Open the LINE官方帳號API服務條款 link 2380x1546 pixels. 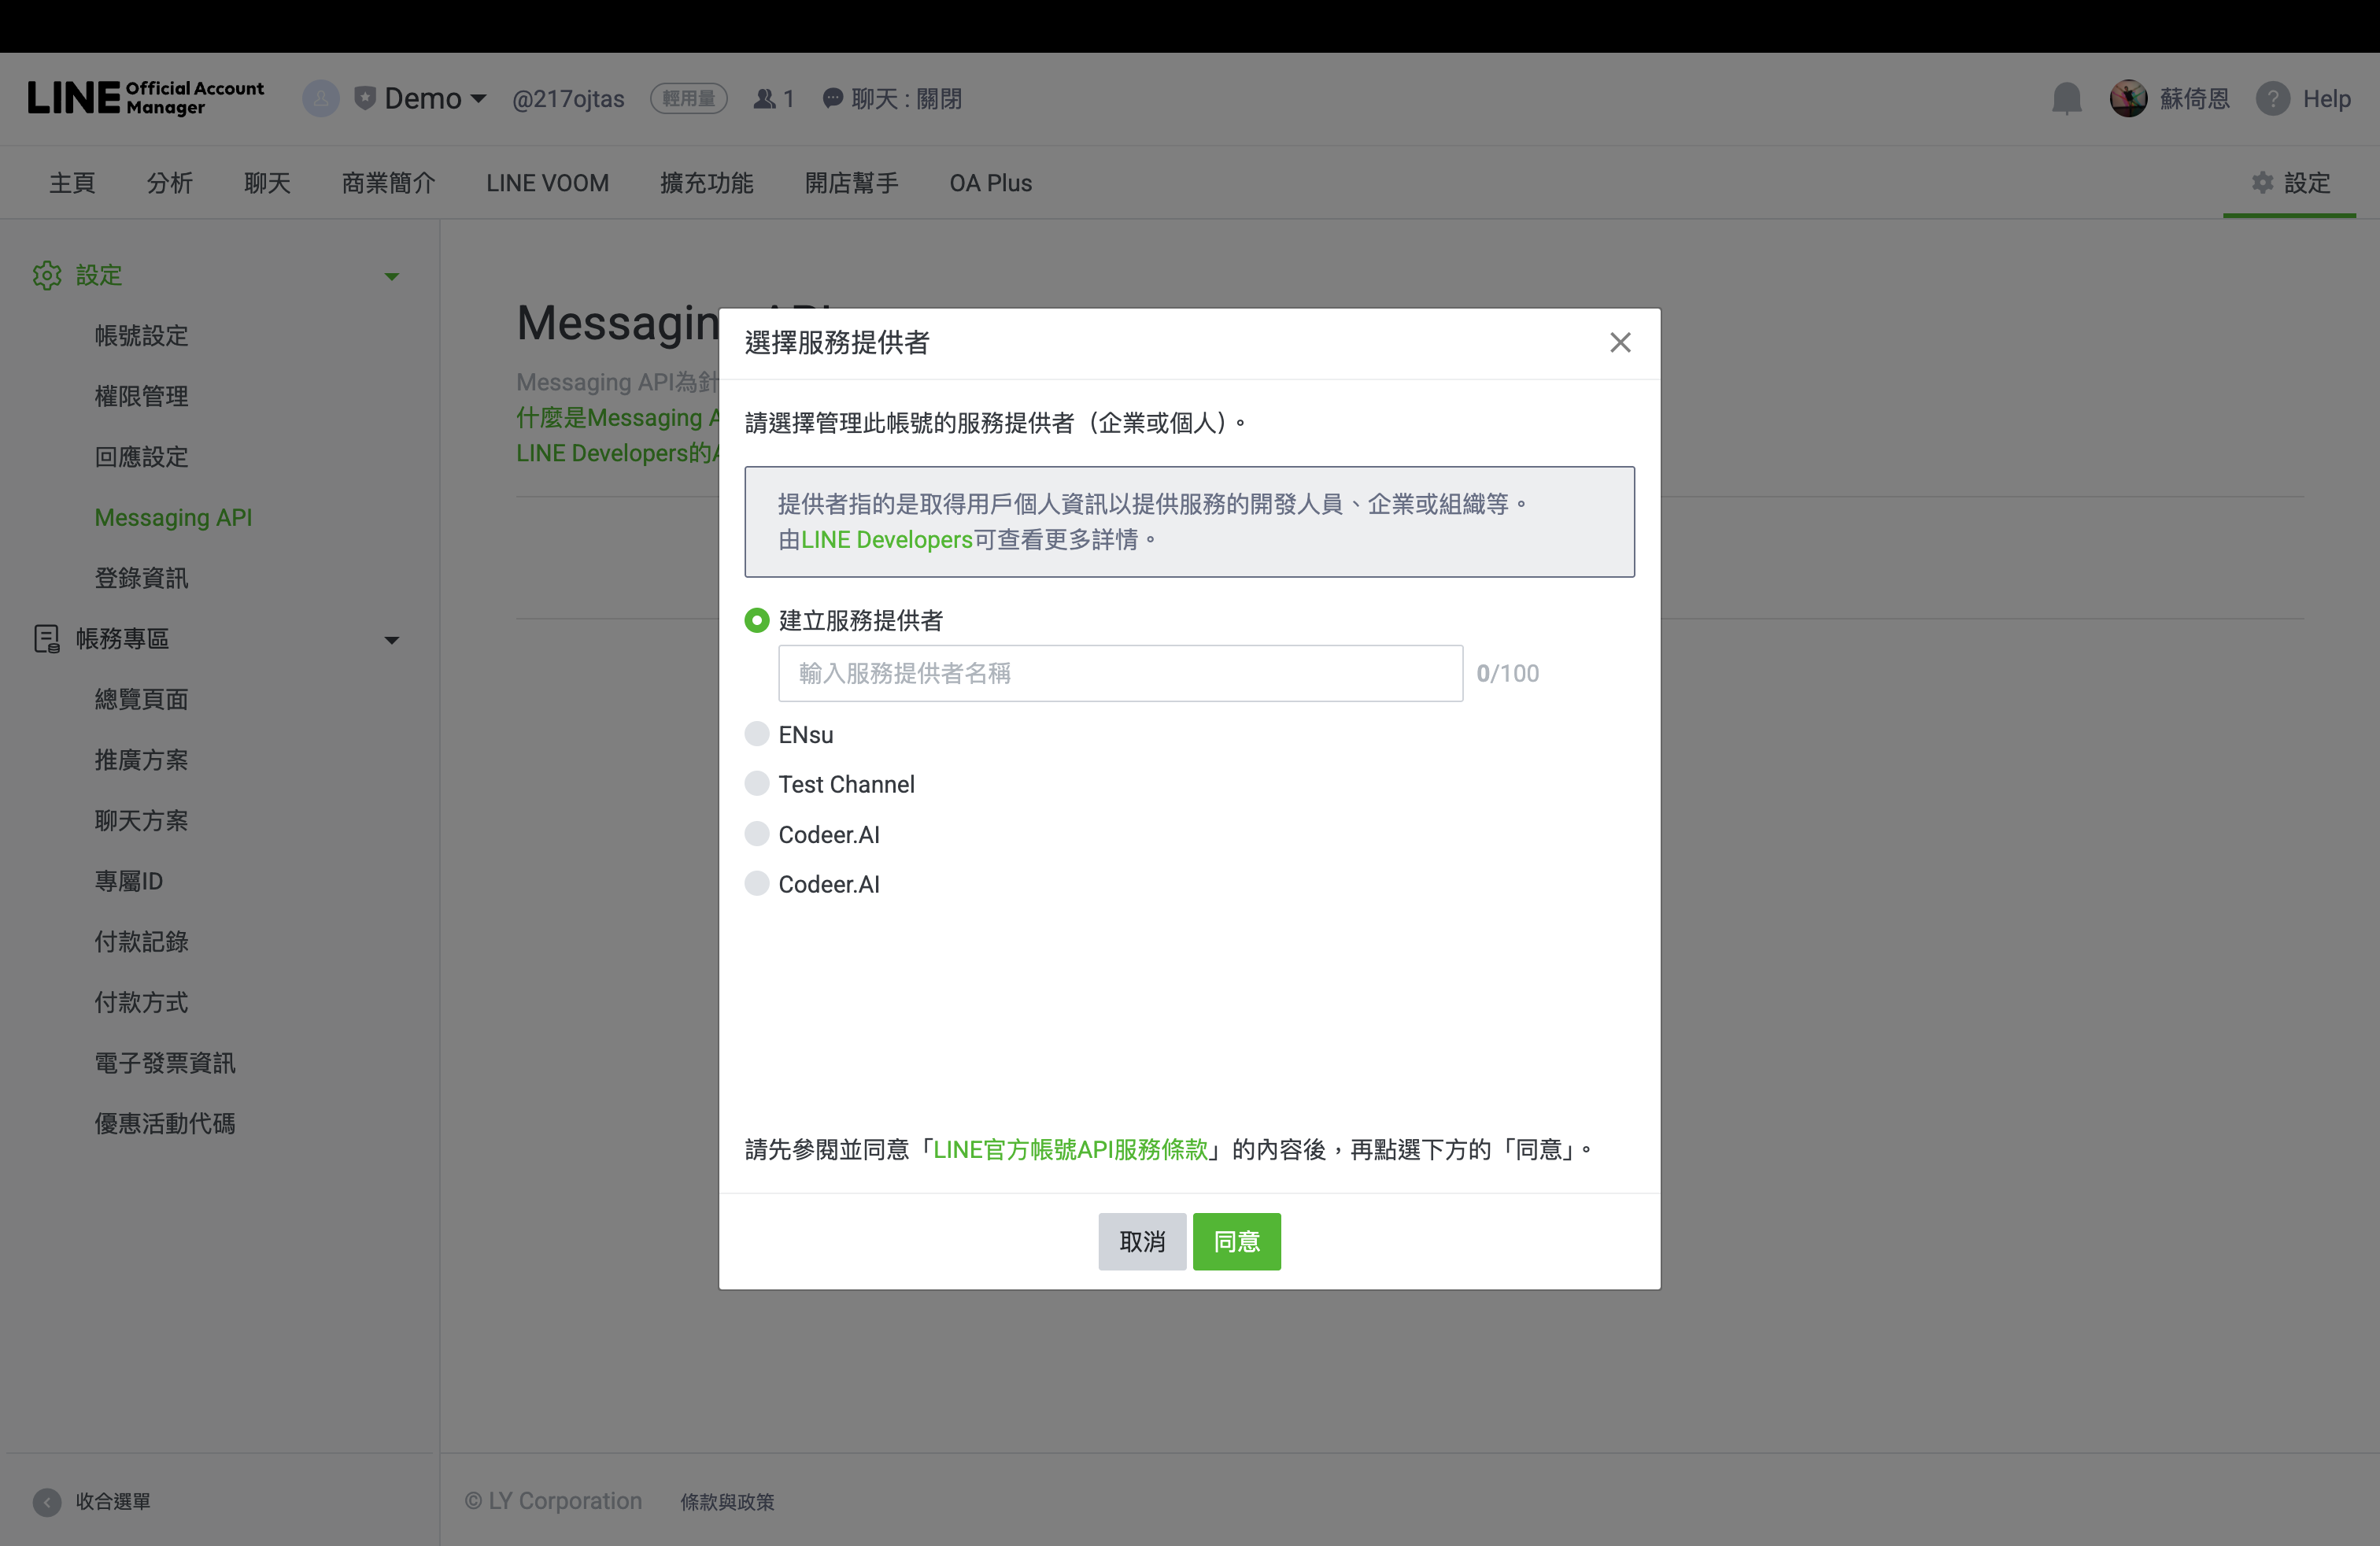click(1070, 1149)
